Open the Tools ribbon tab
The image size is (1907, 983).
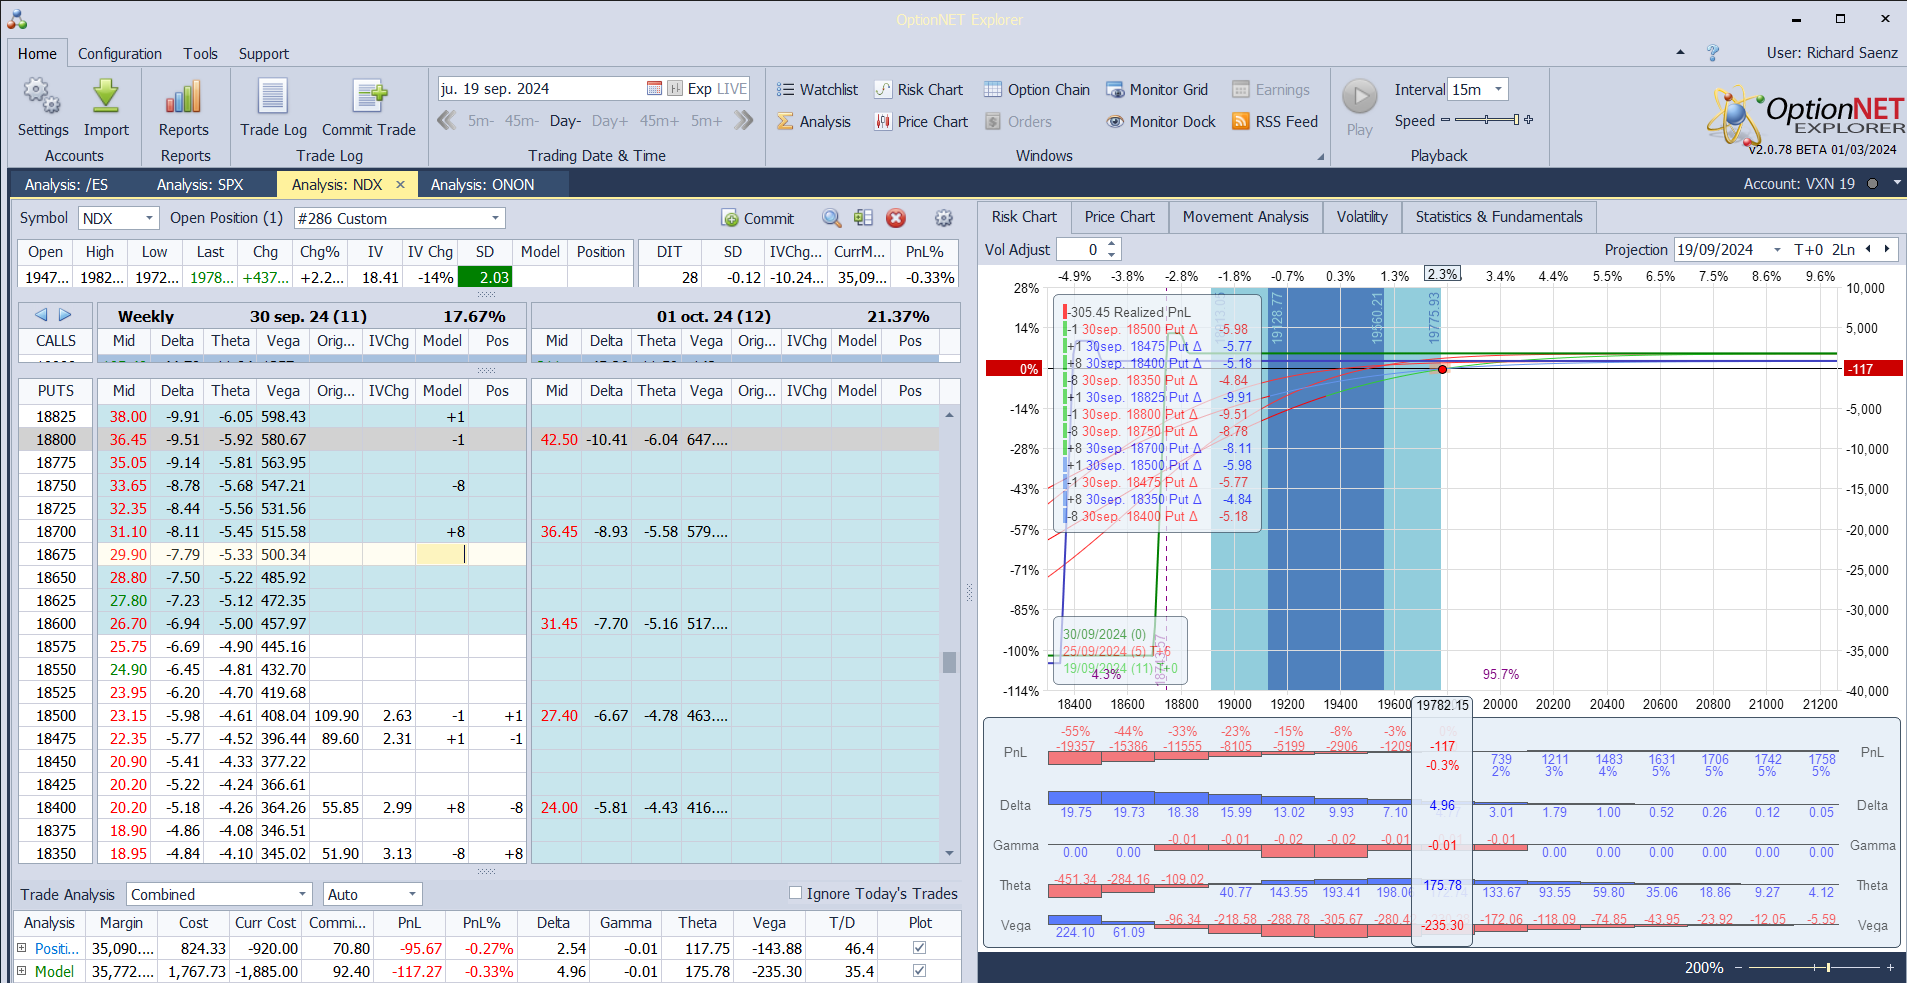point(200,54)
